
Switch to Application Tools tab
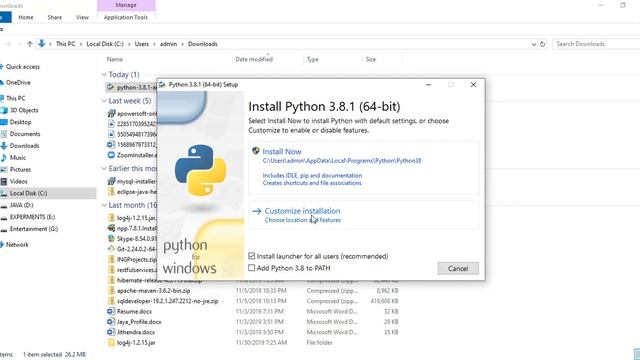pos(126,18)
